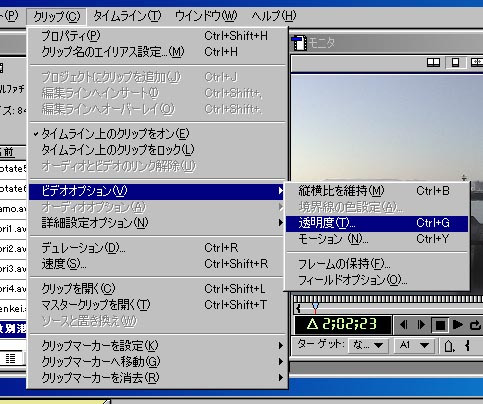Image resolution: width=483 pixels, height=404 pixels.
Task: Toggle タイムライン上のクリップをオン checked item
Action: point(157,134)
